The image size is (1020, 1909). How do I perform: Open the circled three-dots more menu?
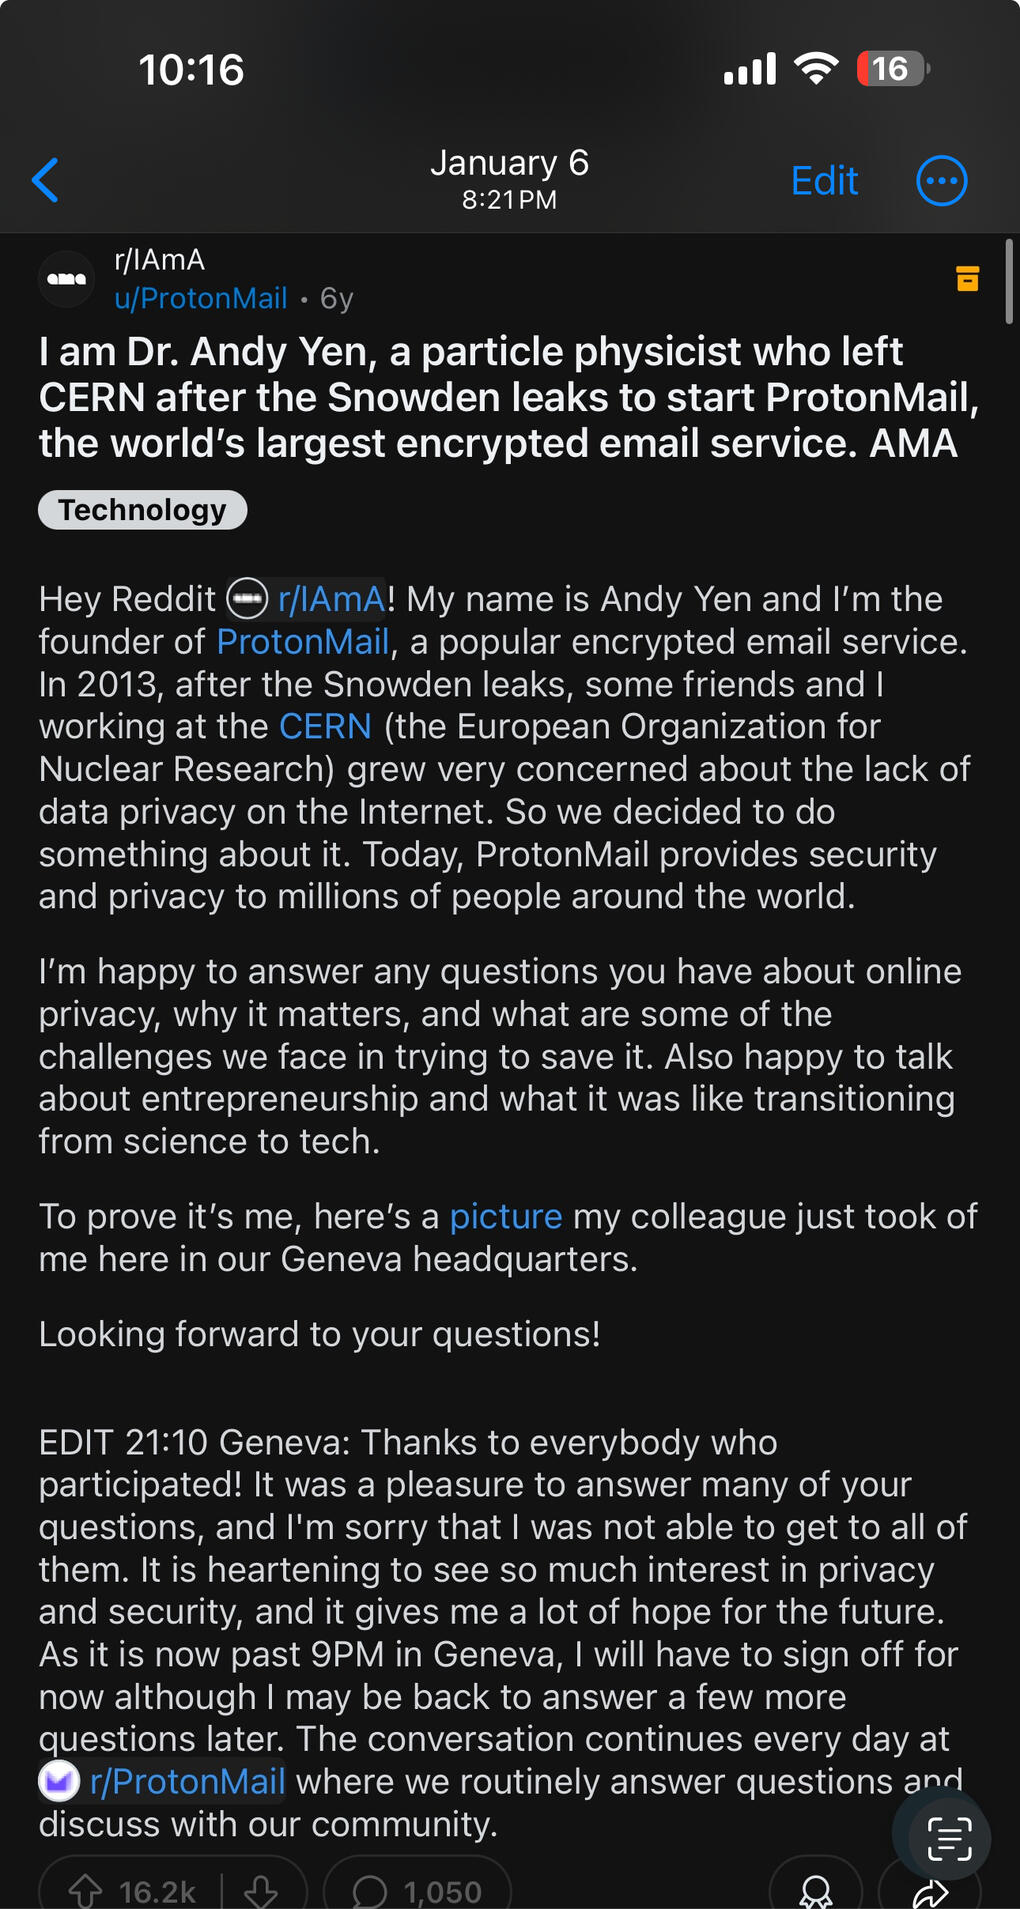(x=941, y=181)
